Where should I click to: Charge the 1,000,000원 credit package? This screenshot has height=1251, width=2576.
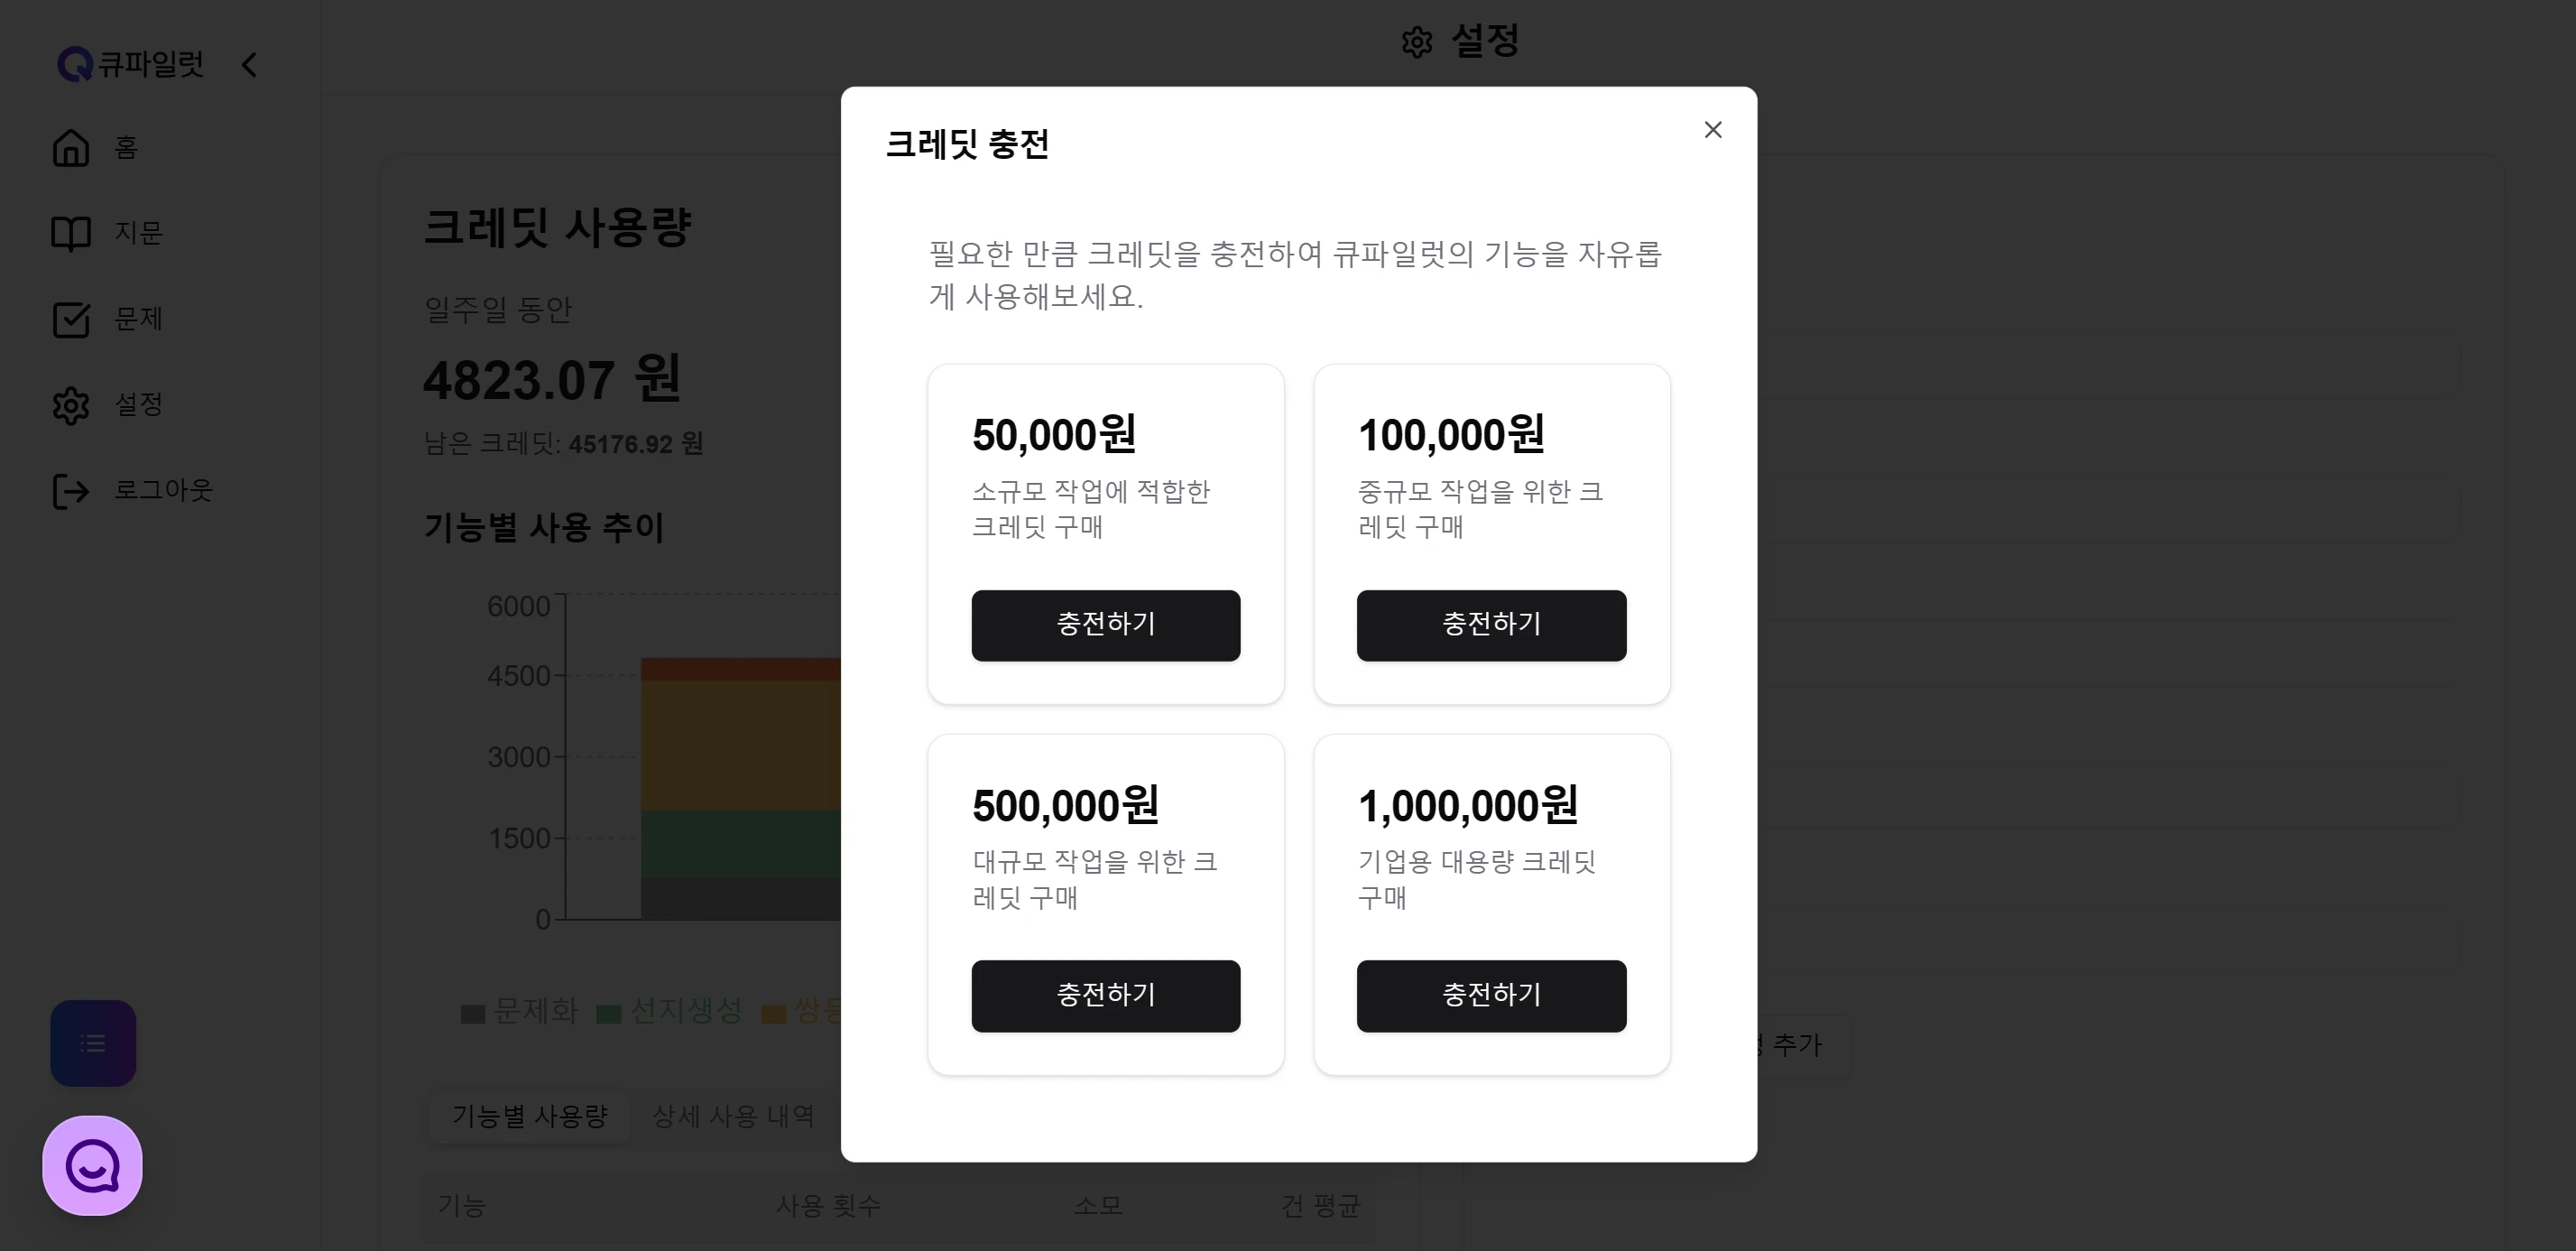coord(1491,996)
